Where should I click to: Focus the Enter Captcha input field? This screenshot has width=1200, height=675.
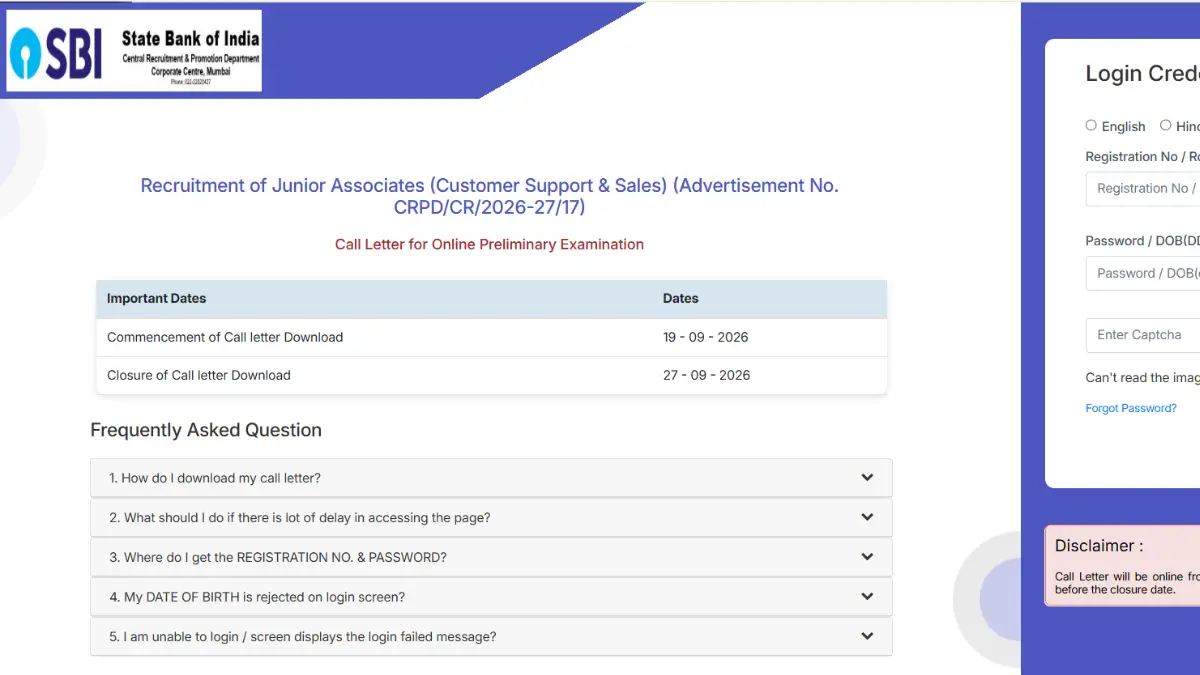[1143, 335]
